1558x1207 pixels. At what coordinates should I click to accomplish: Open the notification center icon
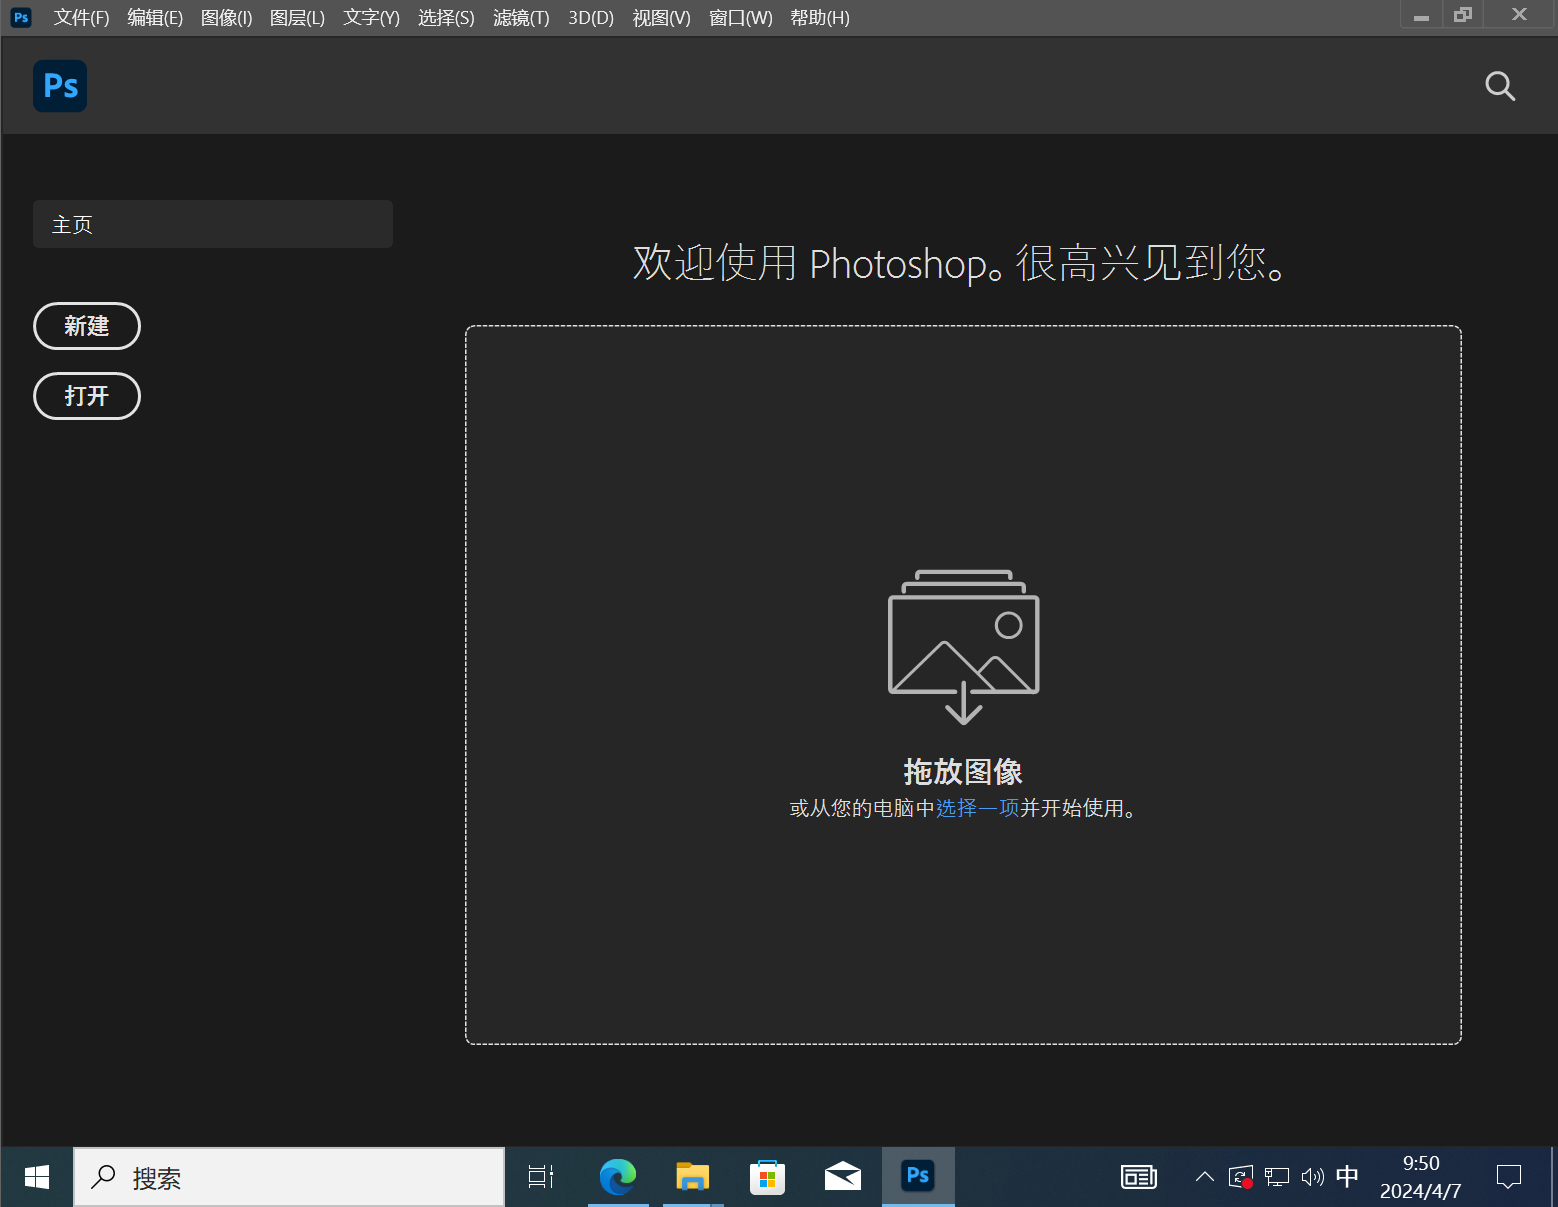[x=1508, y=1177]
